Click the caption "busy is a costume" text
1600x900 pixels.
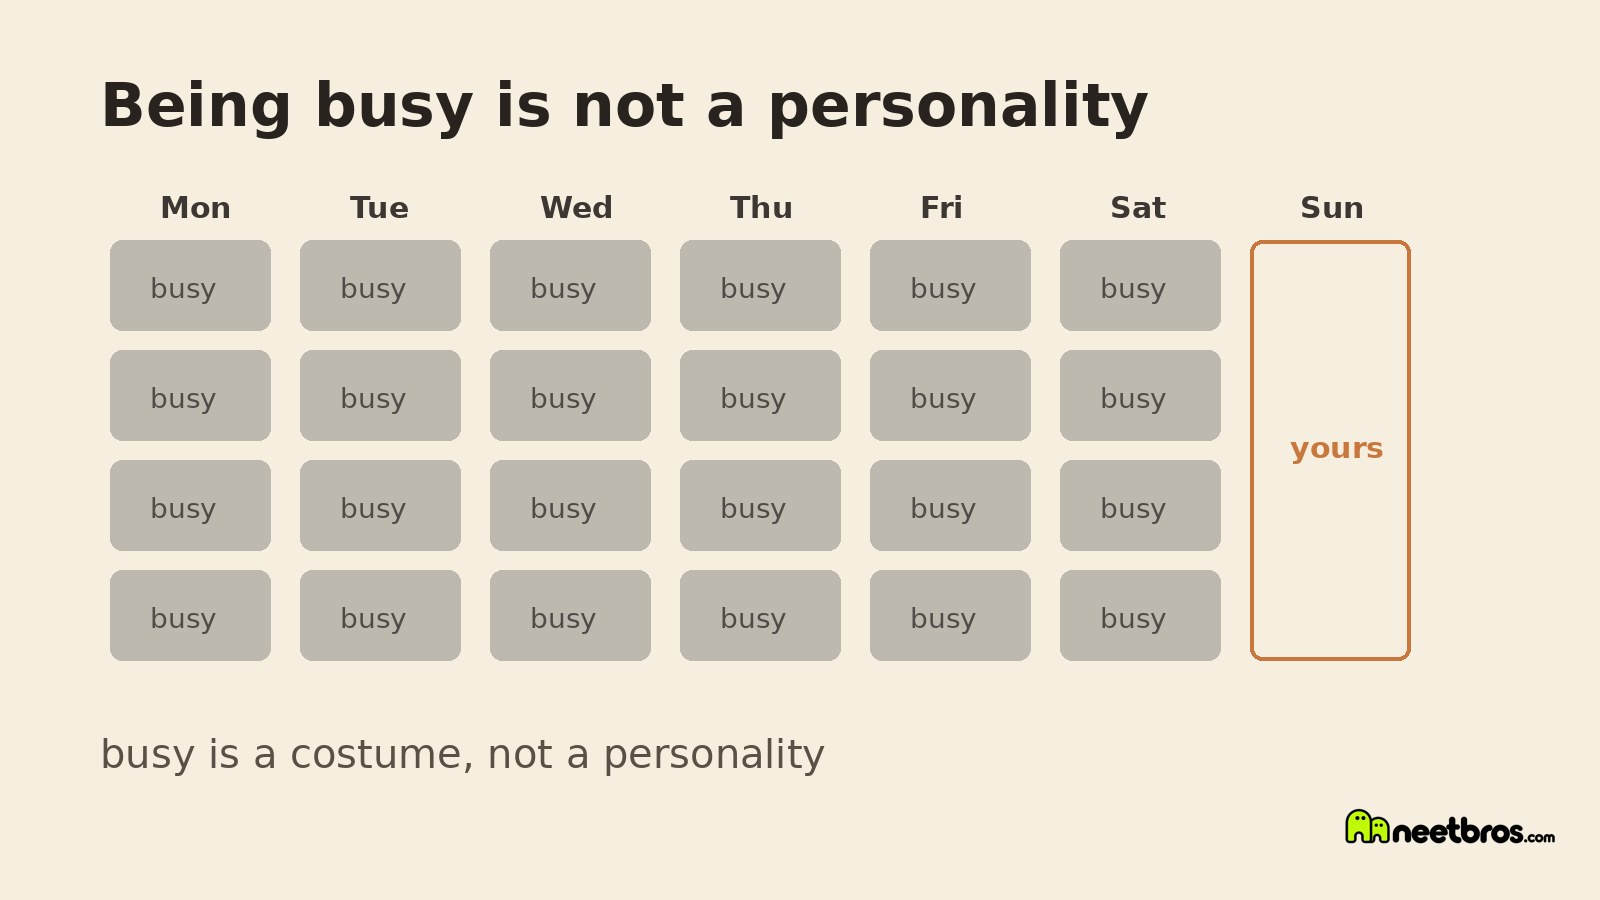coord(287,755)
